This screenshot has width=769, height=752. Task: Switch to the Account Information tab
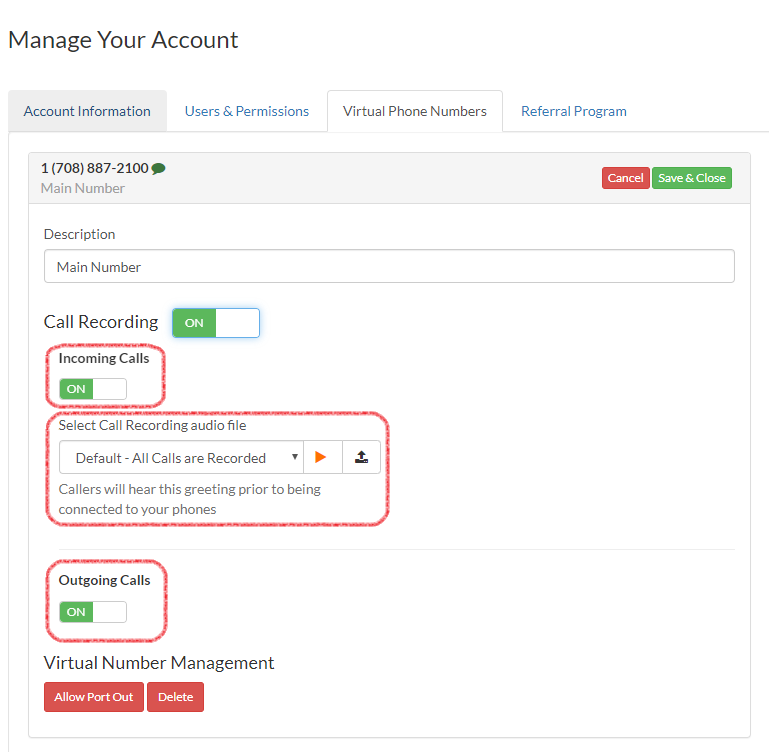[87, 111]
